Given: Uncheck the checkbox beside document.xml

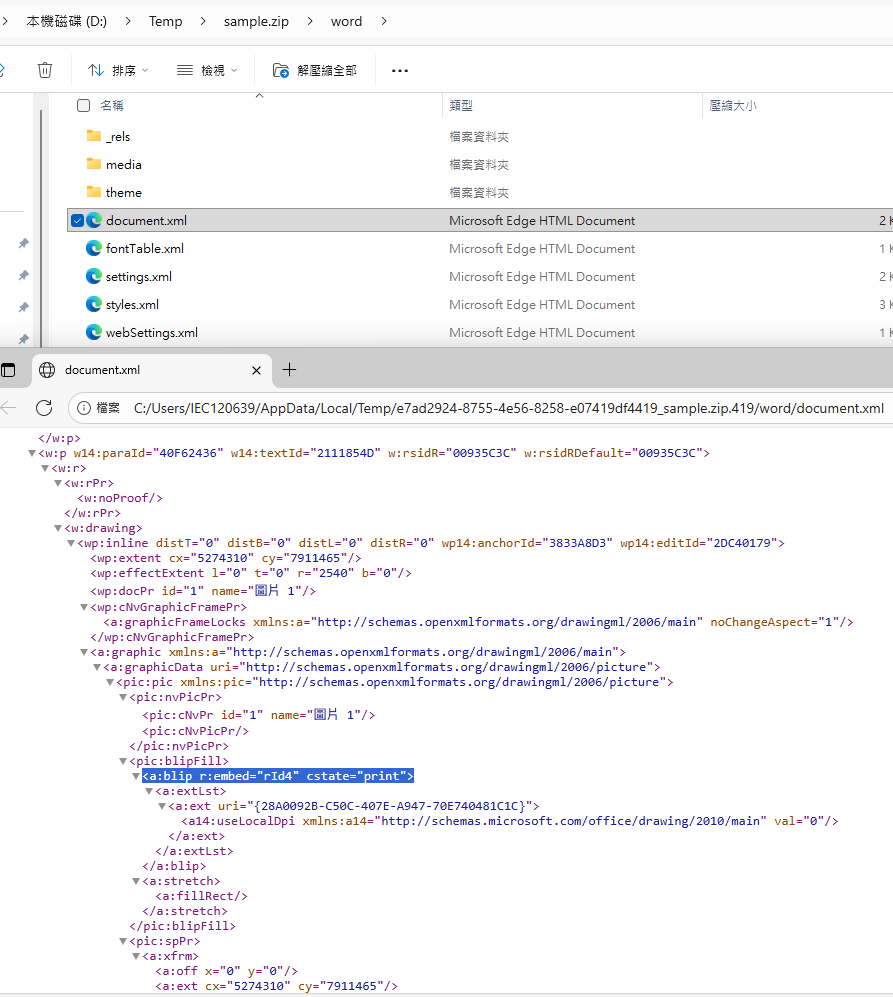Looking at the screenshot, I should coord(77,220).
